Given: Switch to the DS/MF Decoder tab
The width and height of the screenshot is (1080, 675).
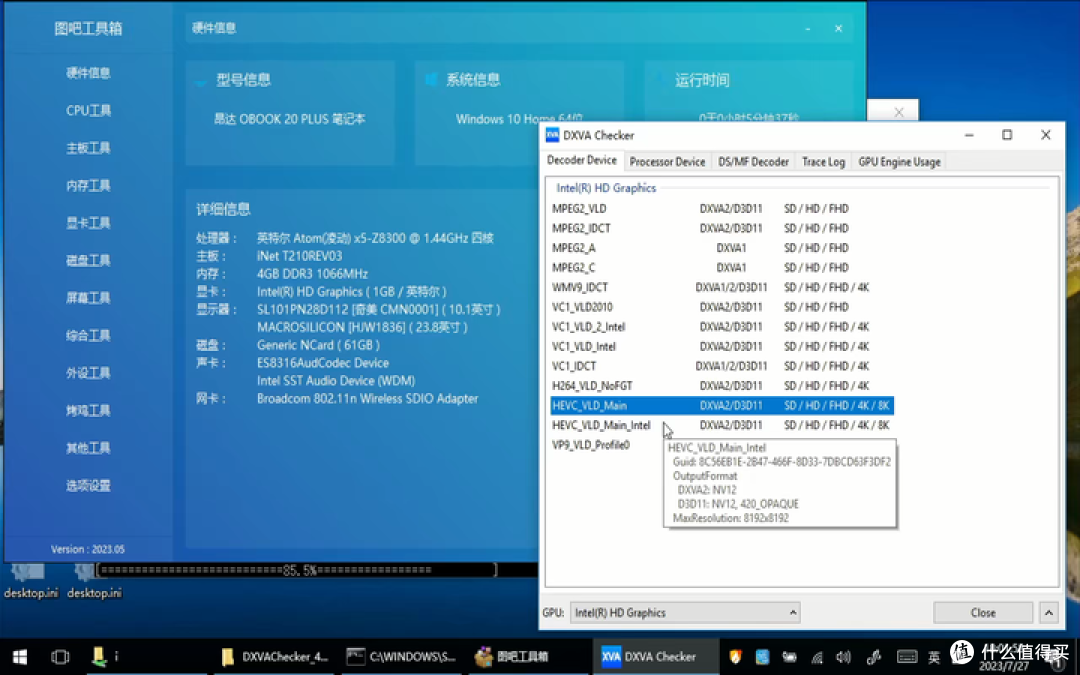Looking at the screenshot, I should 754,162.
